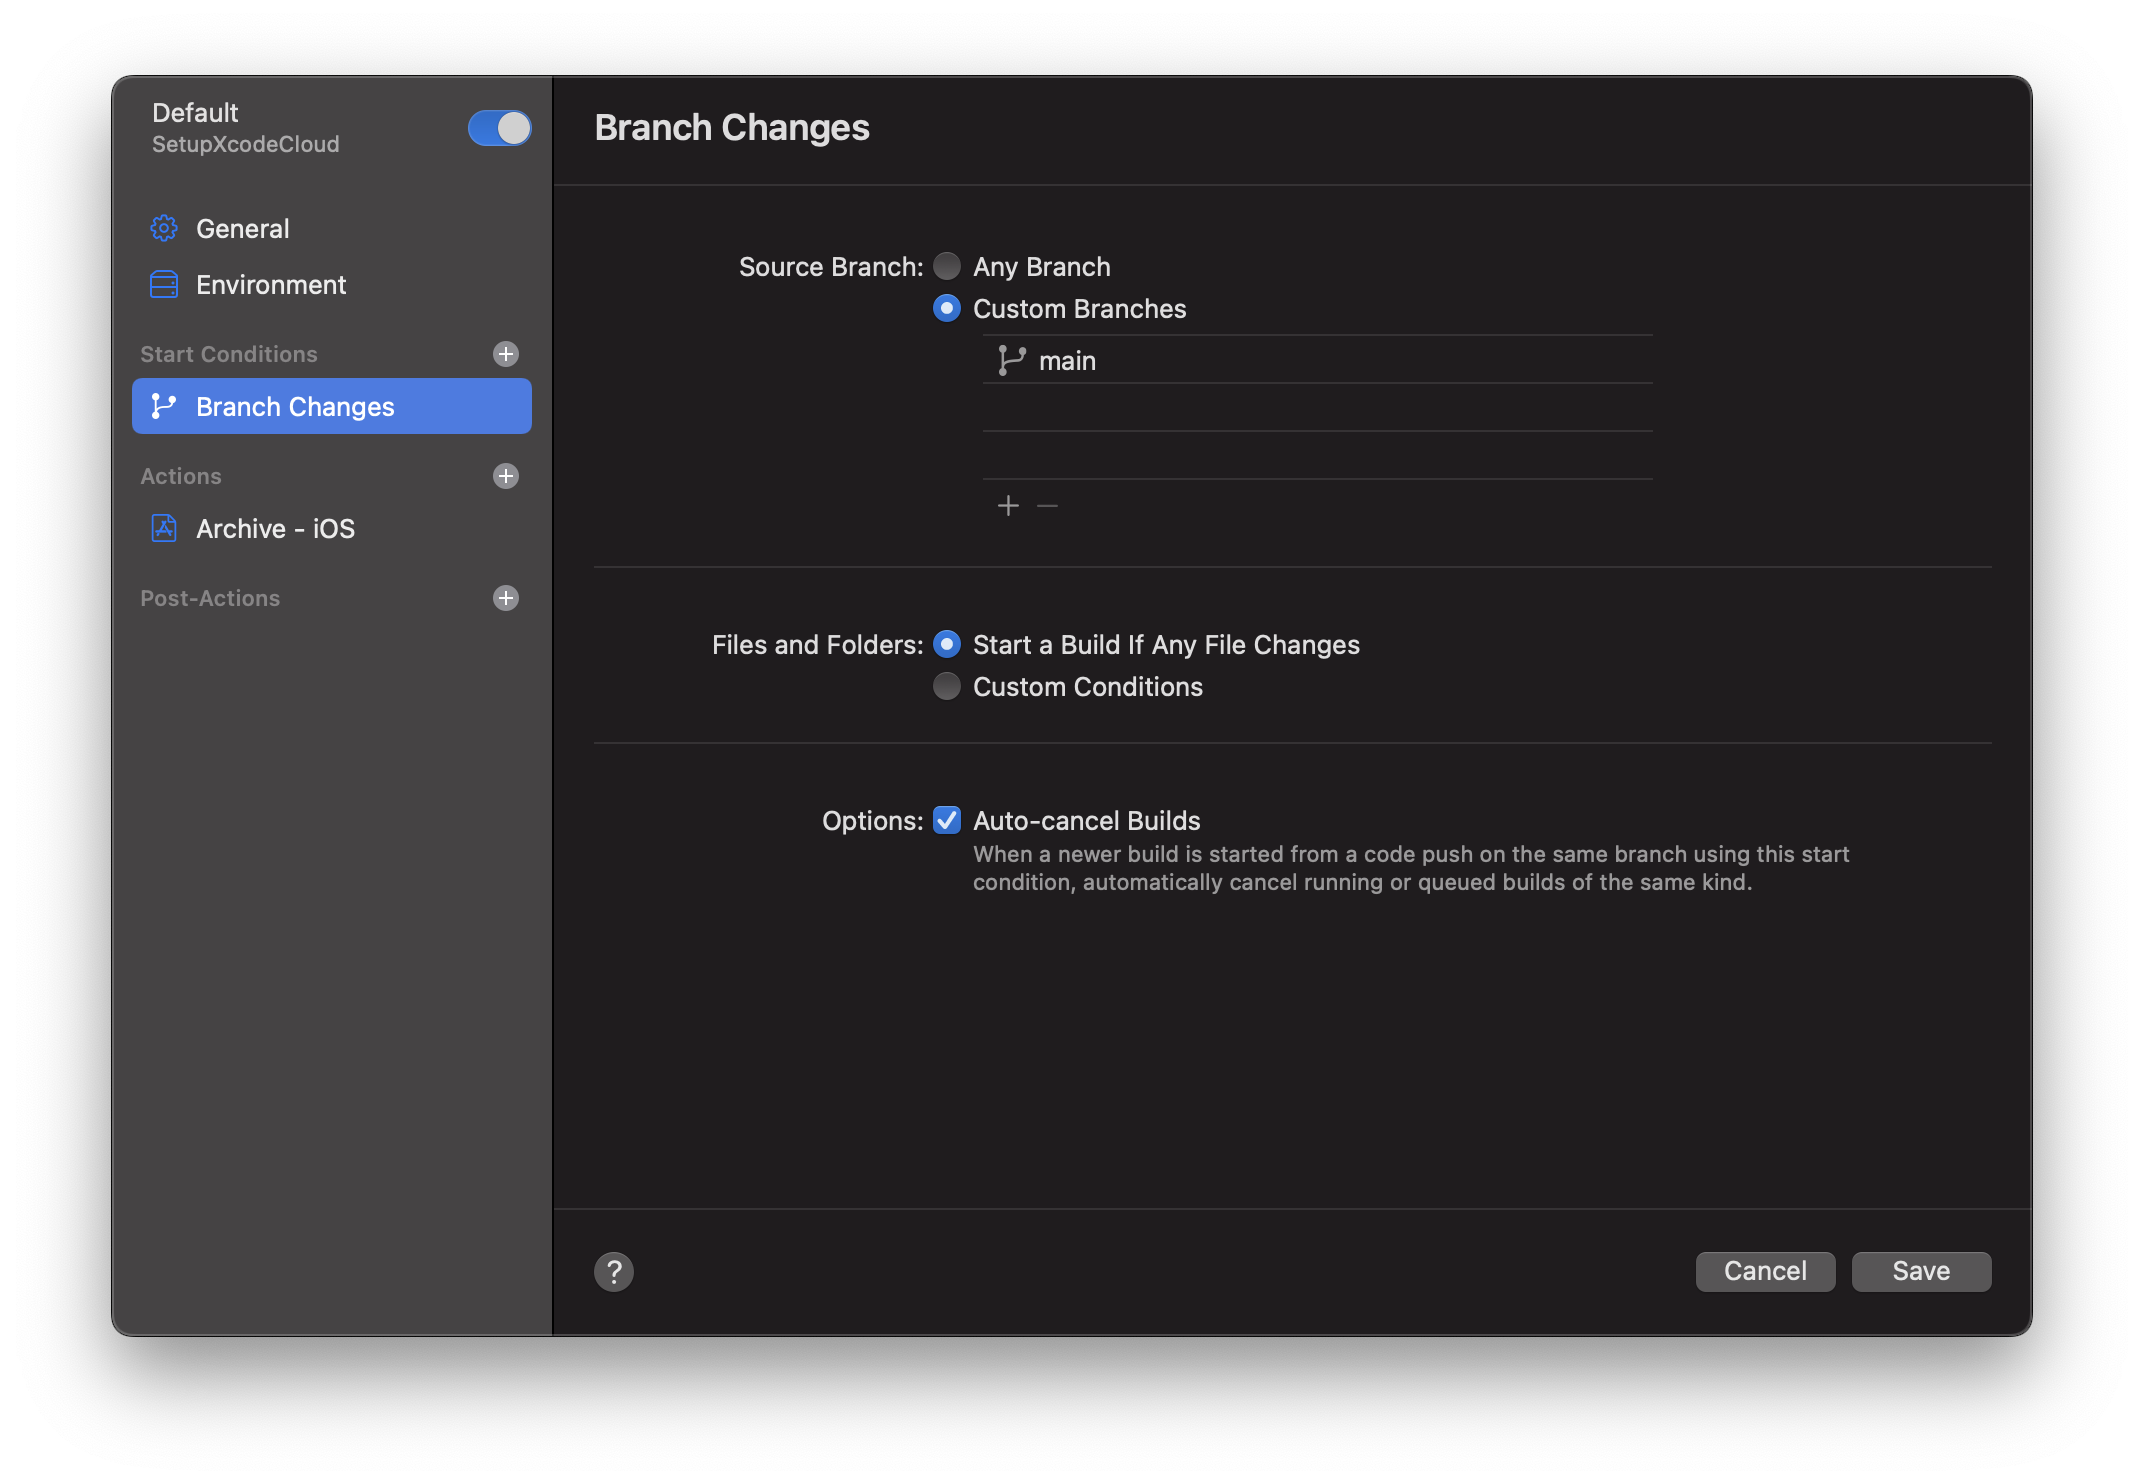Click the Cancel button

coord(1766,1269)
